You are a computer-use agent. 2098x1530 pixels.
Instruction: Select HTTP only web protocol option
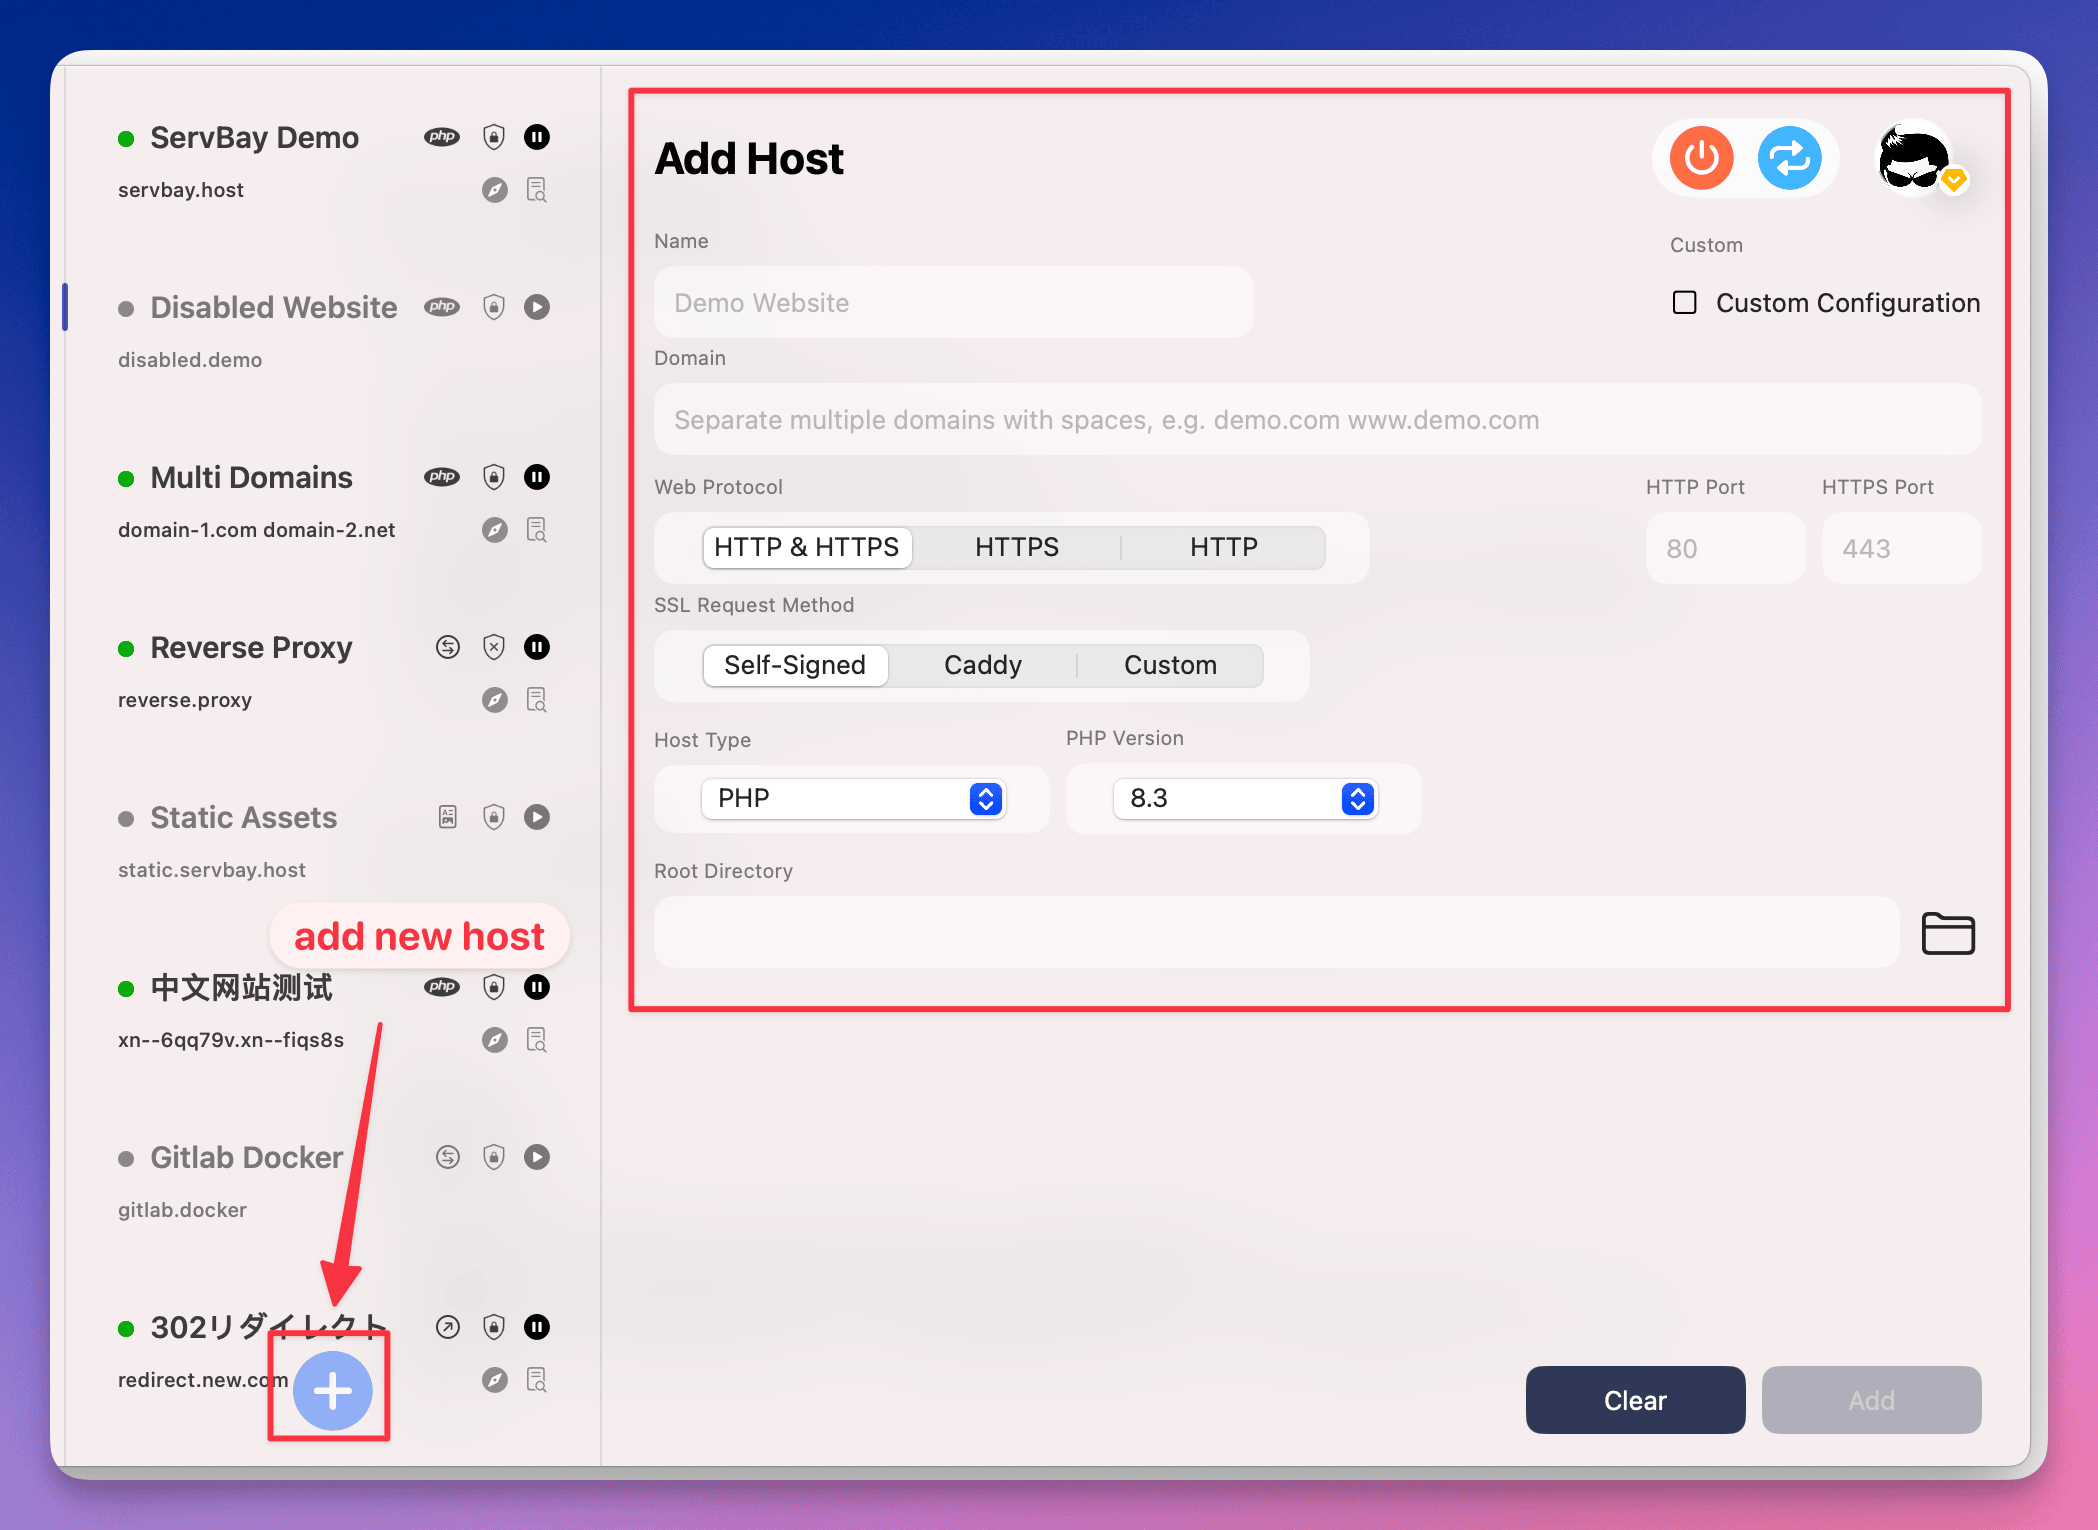click(x=1225, y=546)
